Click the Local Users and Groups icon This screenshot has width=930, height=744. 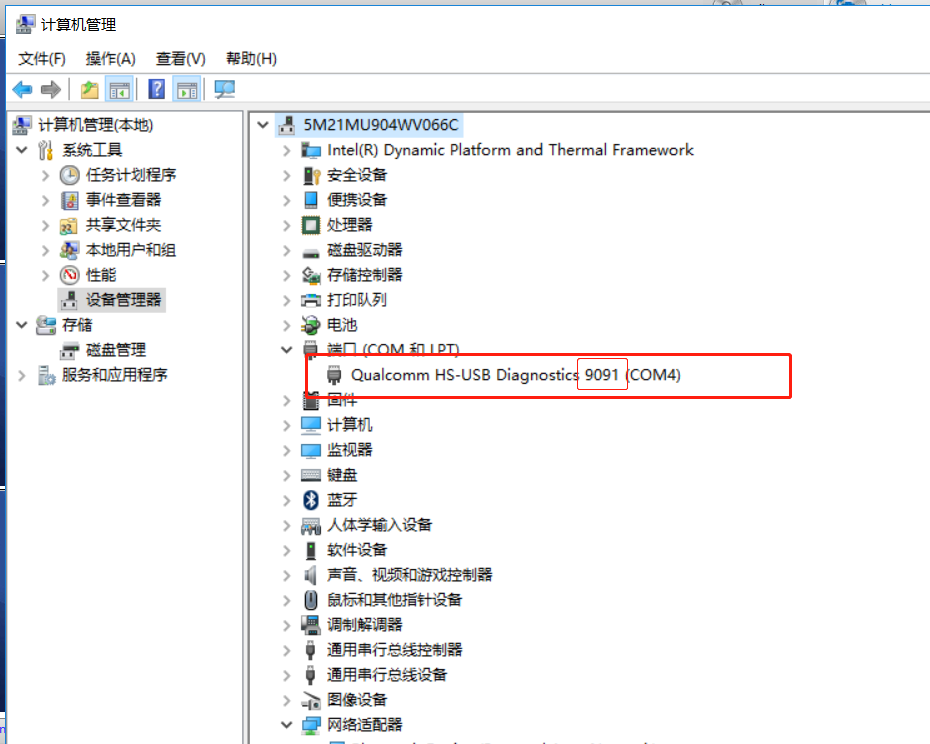point(69,250)
